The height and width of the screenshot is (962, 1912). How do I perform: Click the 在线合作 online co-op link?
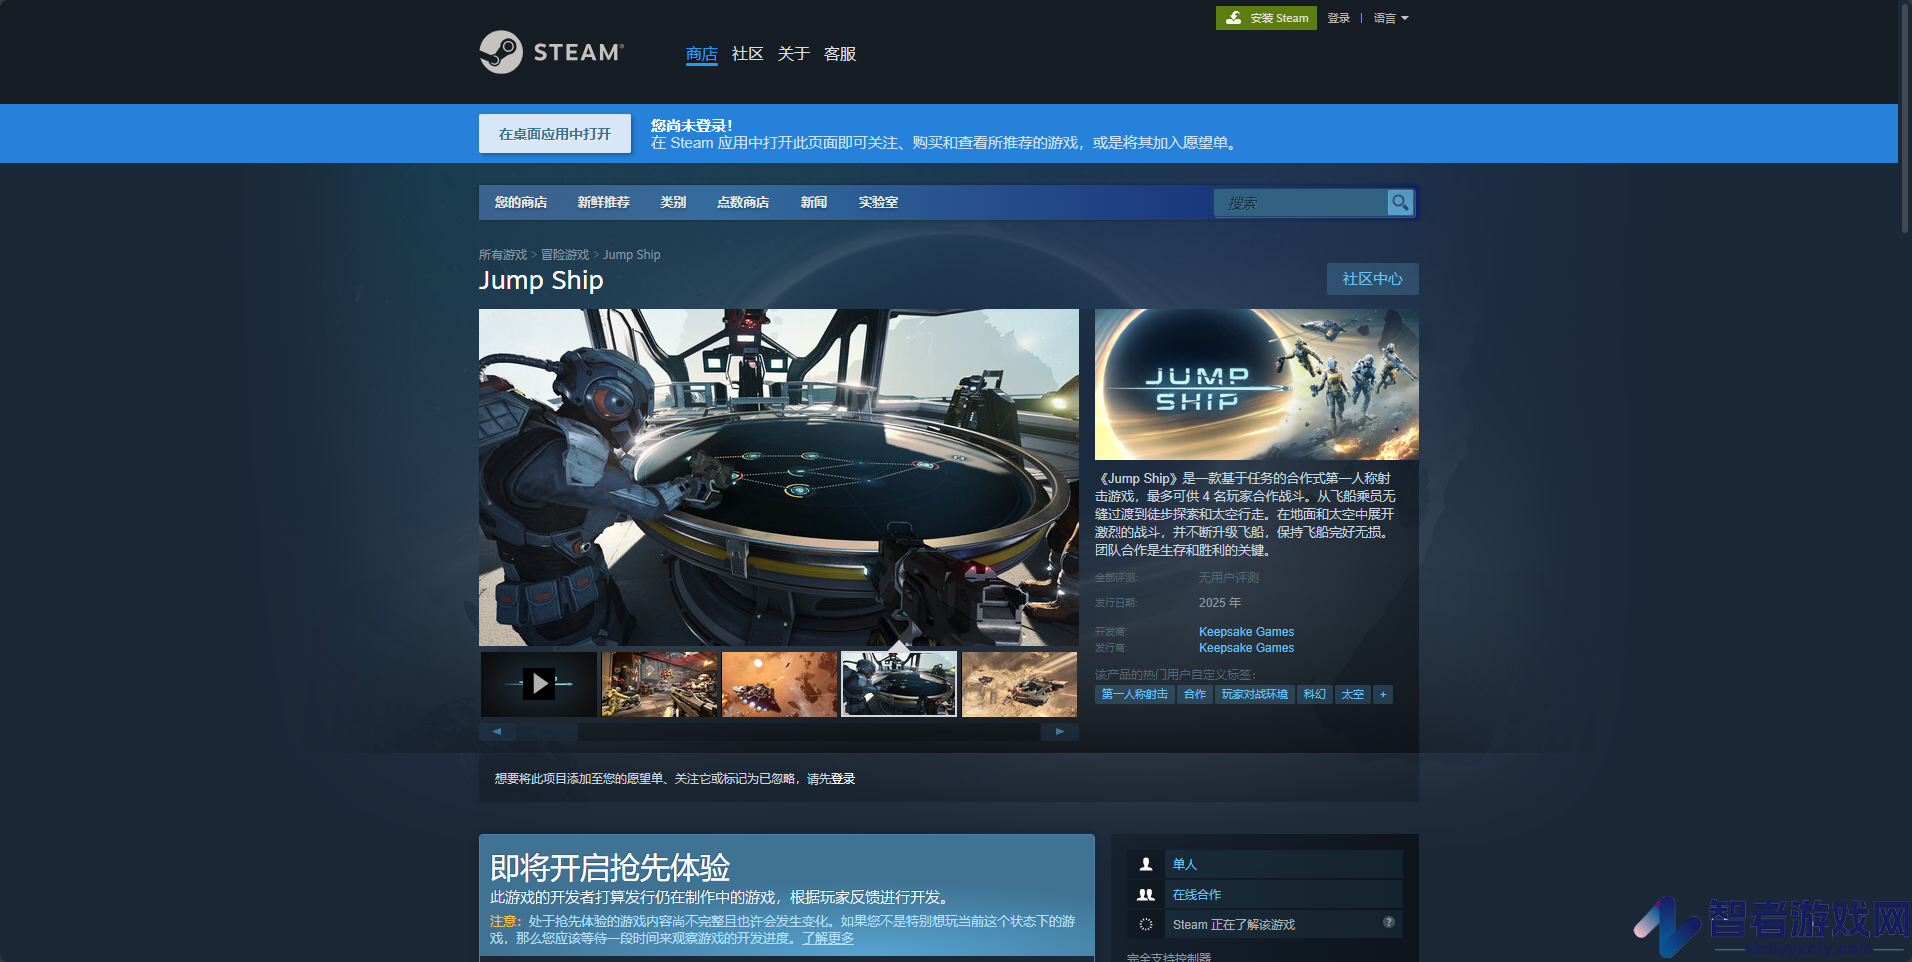tap(1197, 895)
